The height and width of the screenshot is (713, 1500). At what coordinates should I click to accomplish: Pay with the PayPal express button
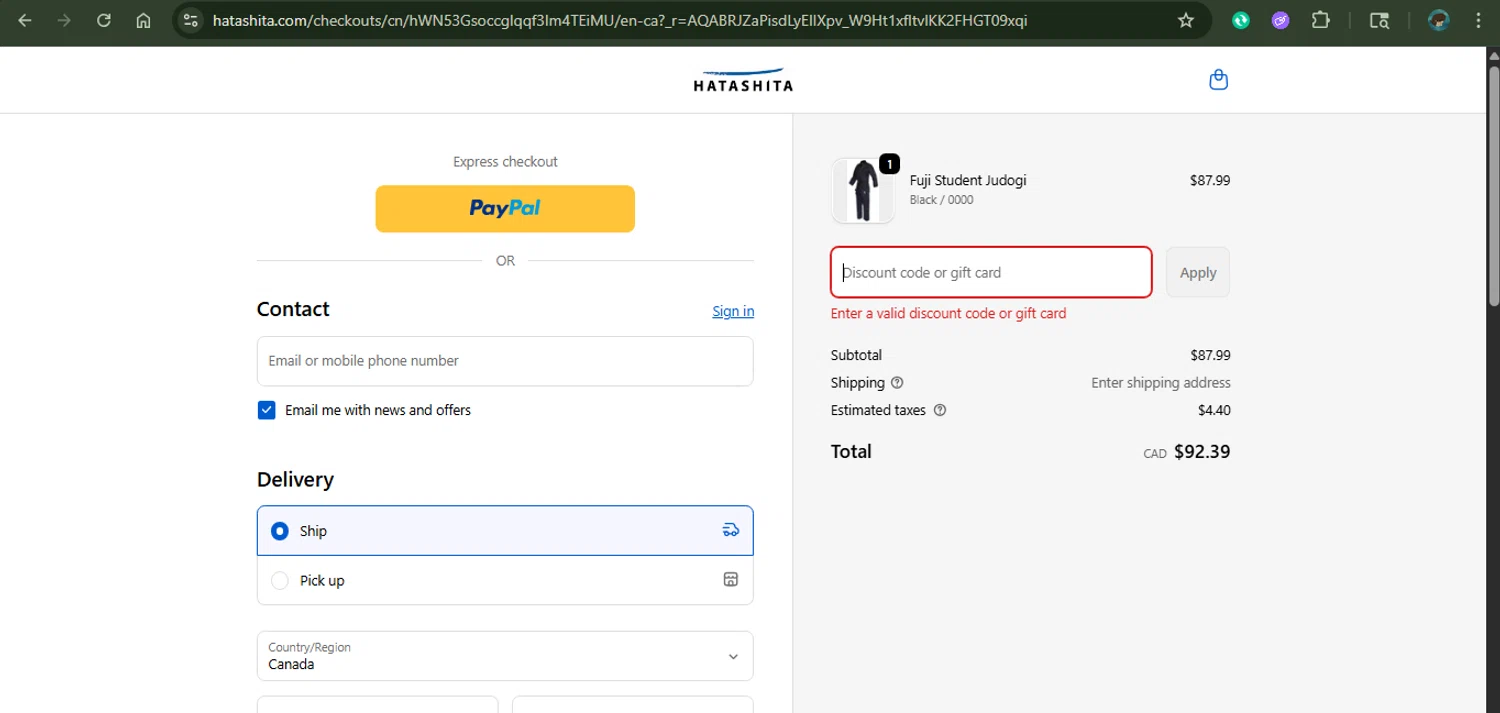[505, 208]
